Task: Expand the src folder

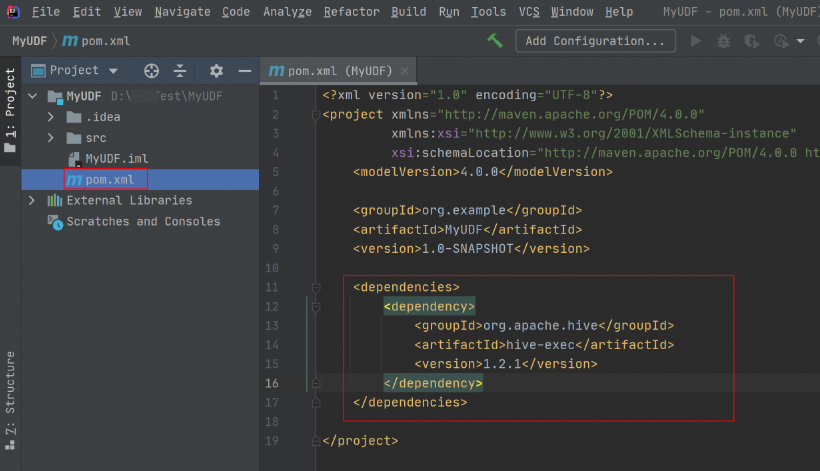Action: (51, 138)
